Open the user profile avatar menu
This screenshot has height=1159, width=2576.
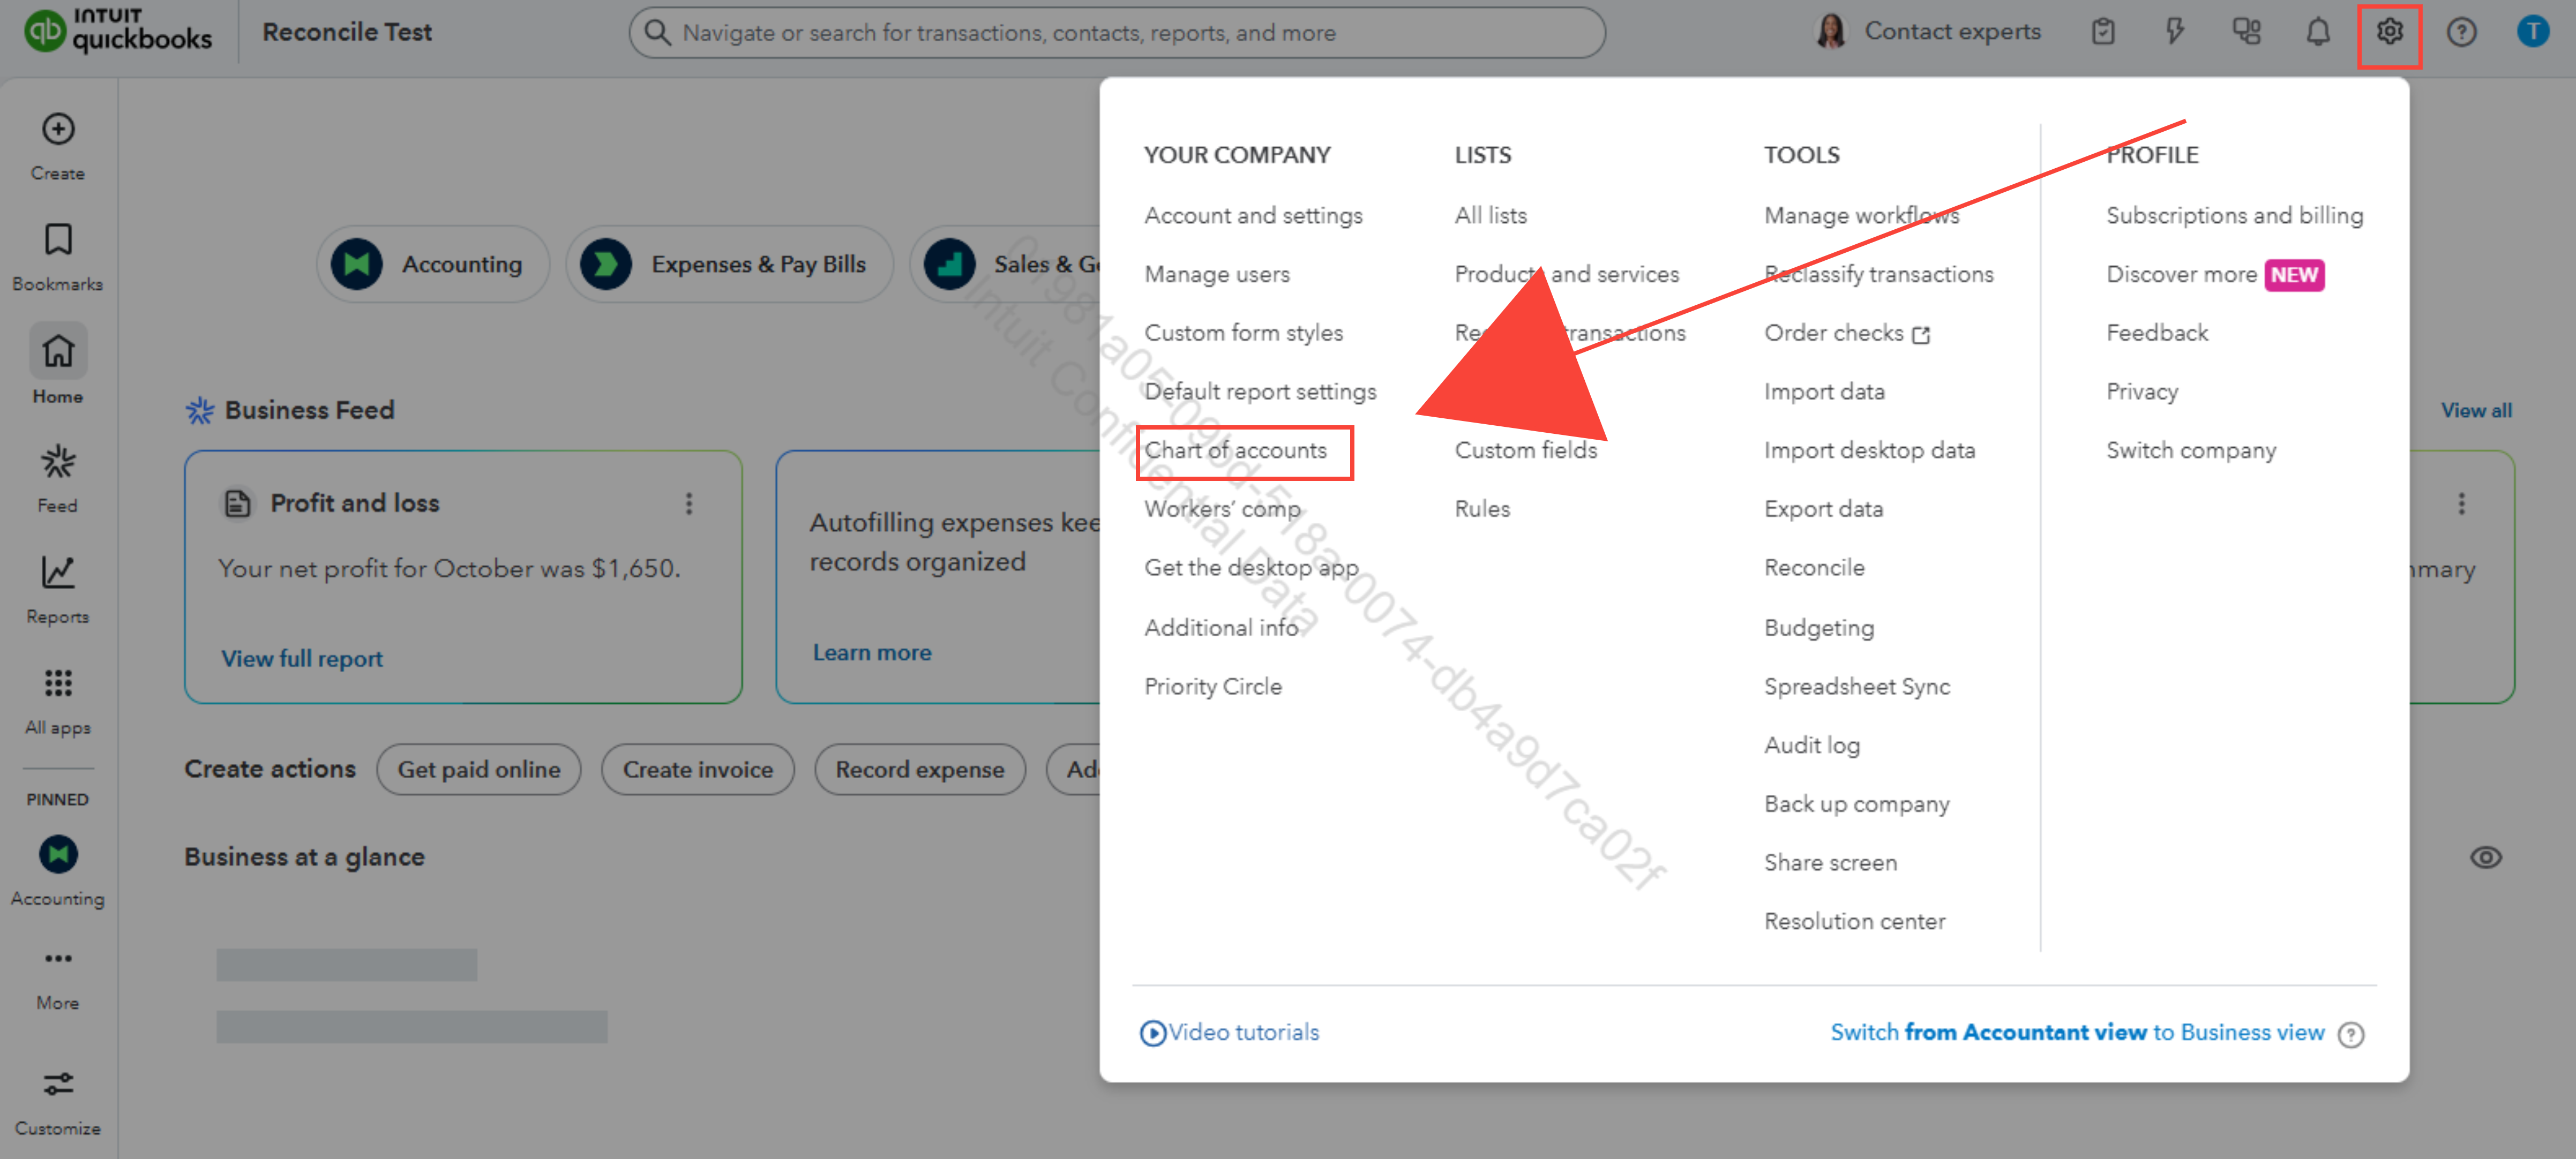point(2531,33)
